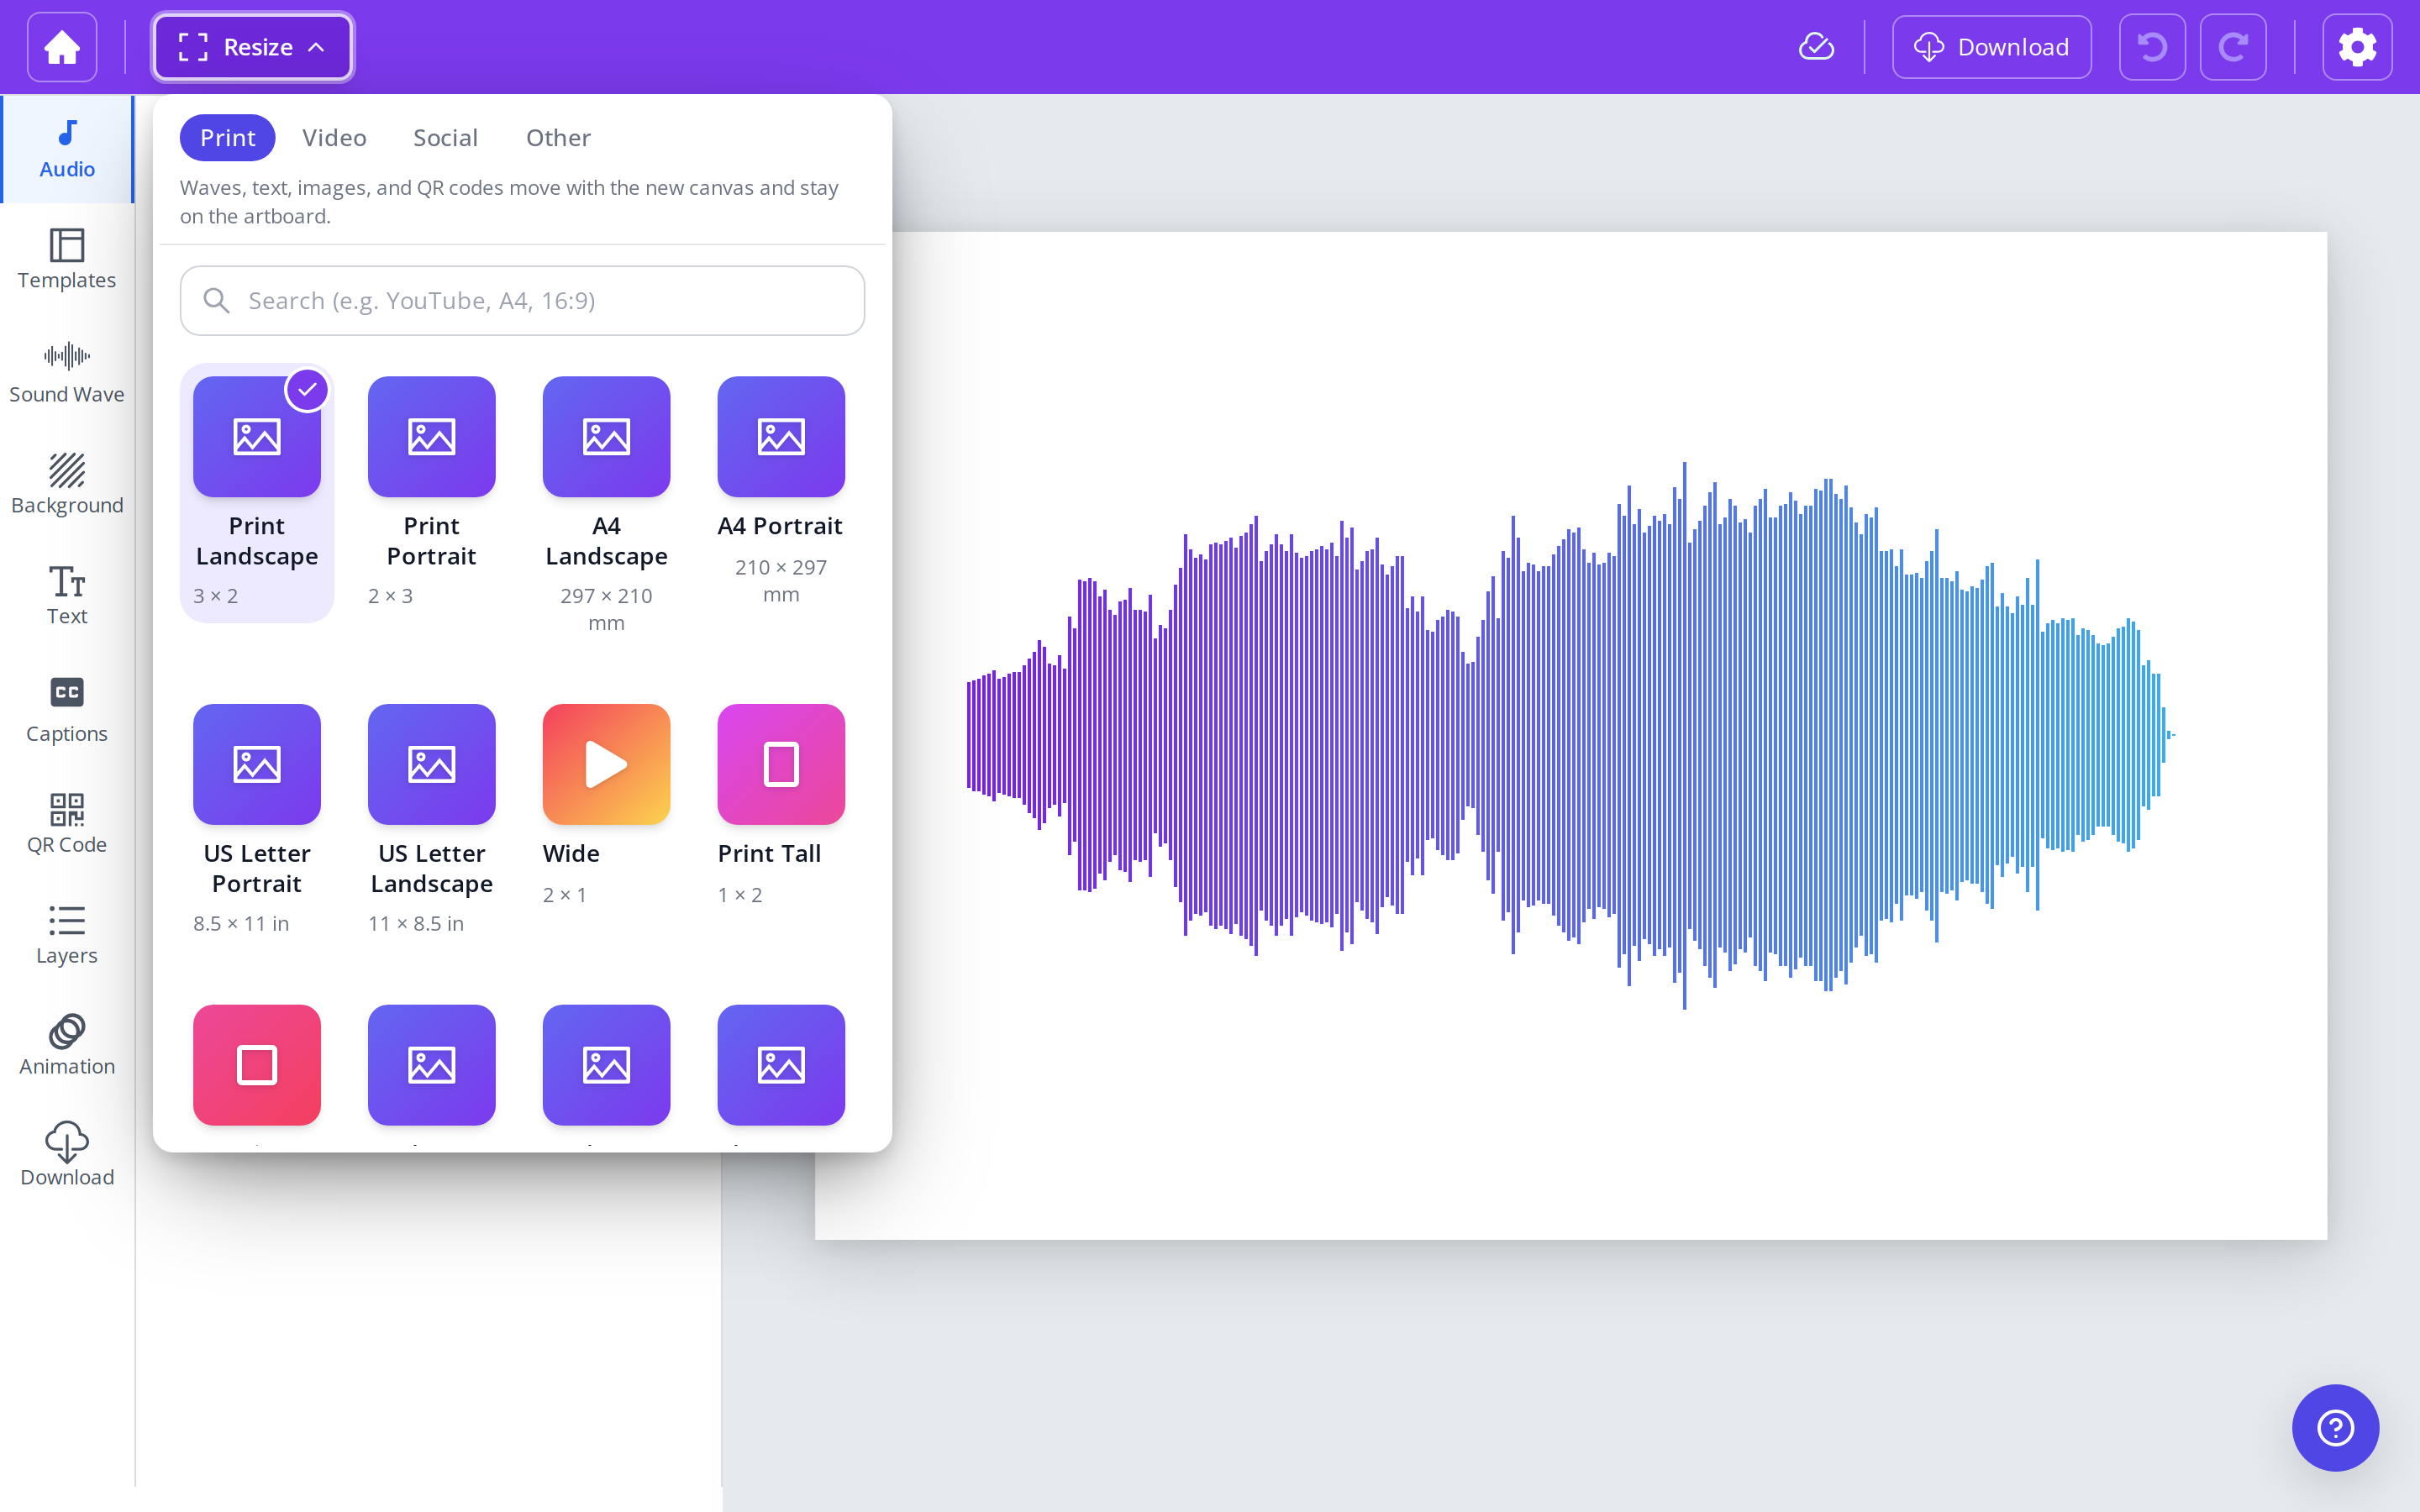Pick the US Letter Landscape preset
2420x1512 pixels.
(x=432, y=821)
